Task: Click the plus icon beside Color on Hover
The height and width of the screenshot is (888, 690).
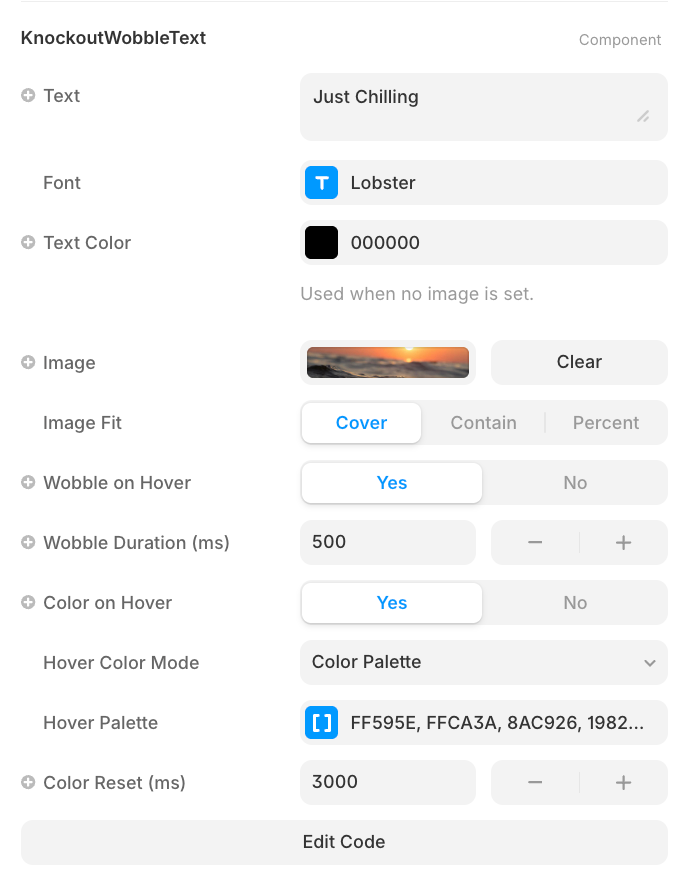Action: [x=28, y=603]
